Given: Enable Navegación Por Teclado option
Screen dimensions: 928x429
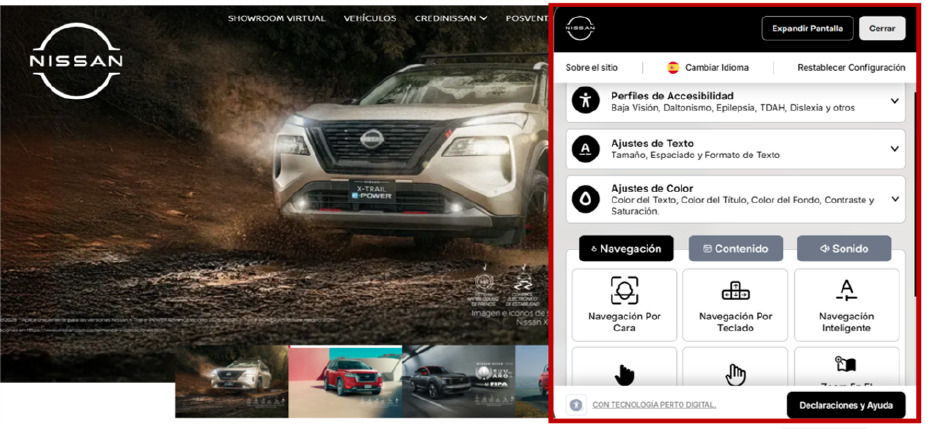Looking at the screenshot, I should (735, 305).
